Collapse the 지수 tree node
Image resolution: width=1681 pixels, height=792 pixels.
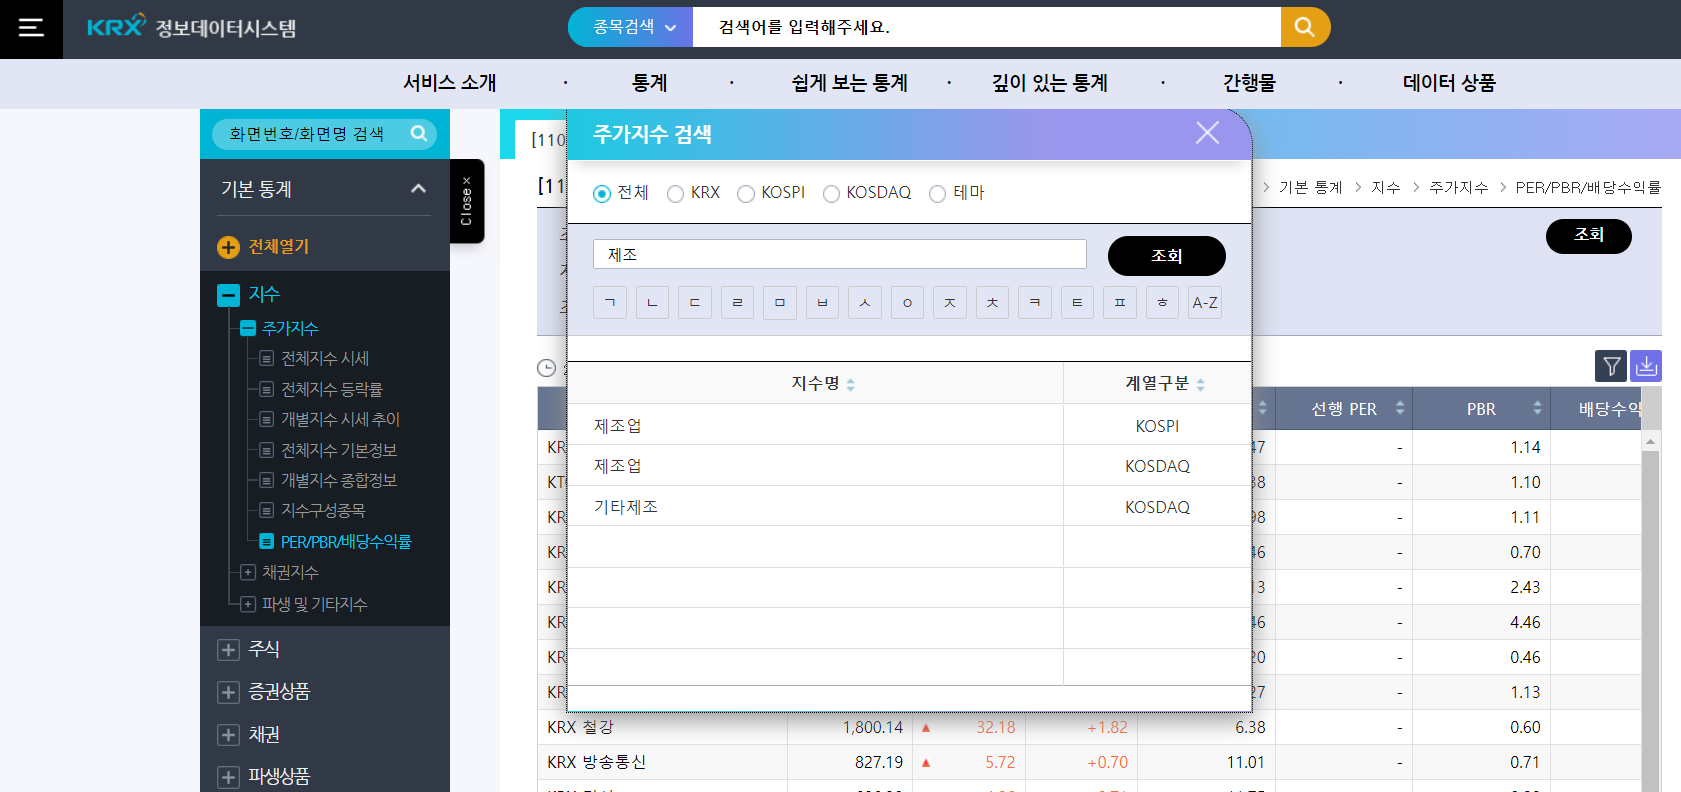pos(228,295)
